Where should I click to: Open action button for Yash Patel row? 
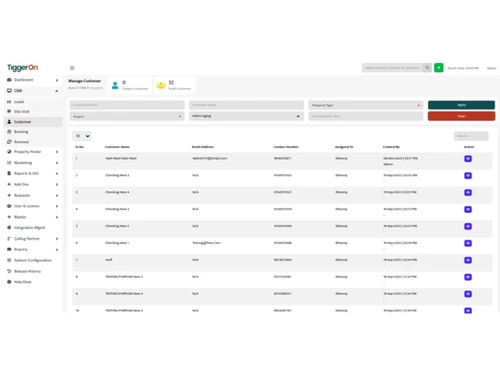click(x=468, y=159)
